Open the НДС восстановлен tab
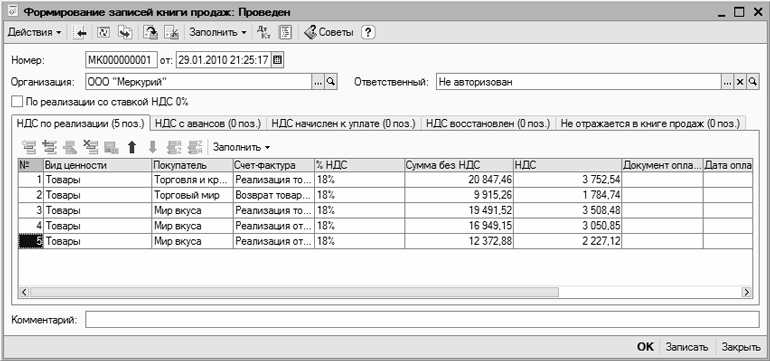The width and height of the screenshot is (770, 361). point(488,123)
